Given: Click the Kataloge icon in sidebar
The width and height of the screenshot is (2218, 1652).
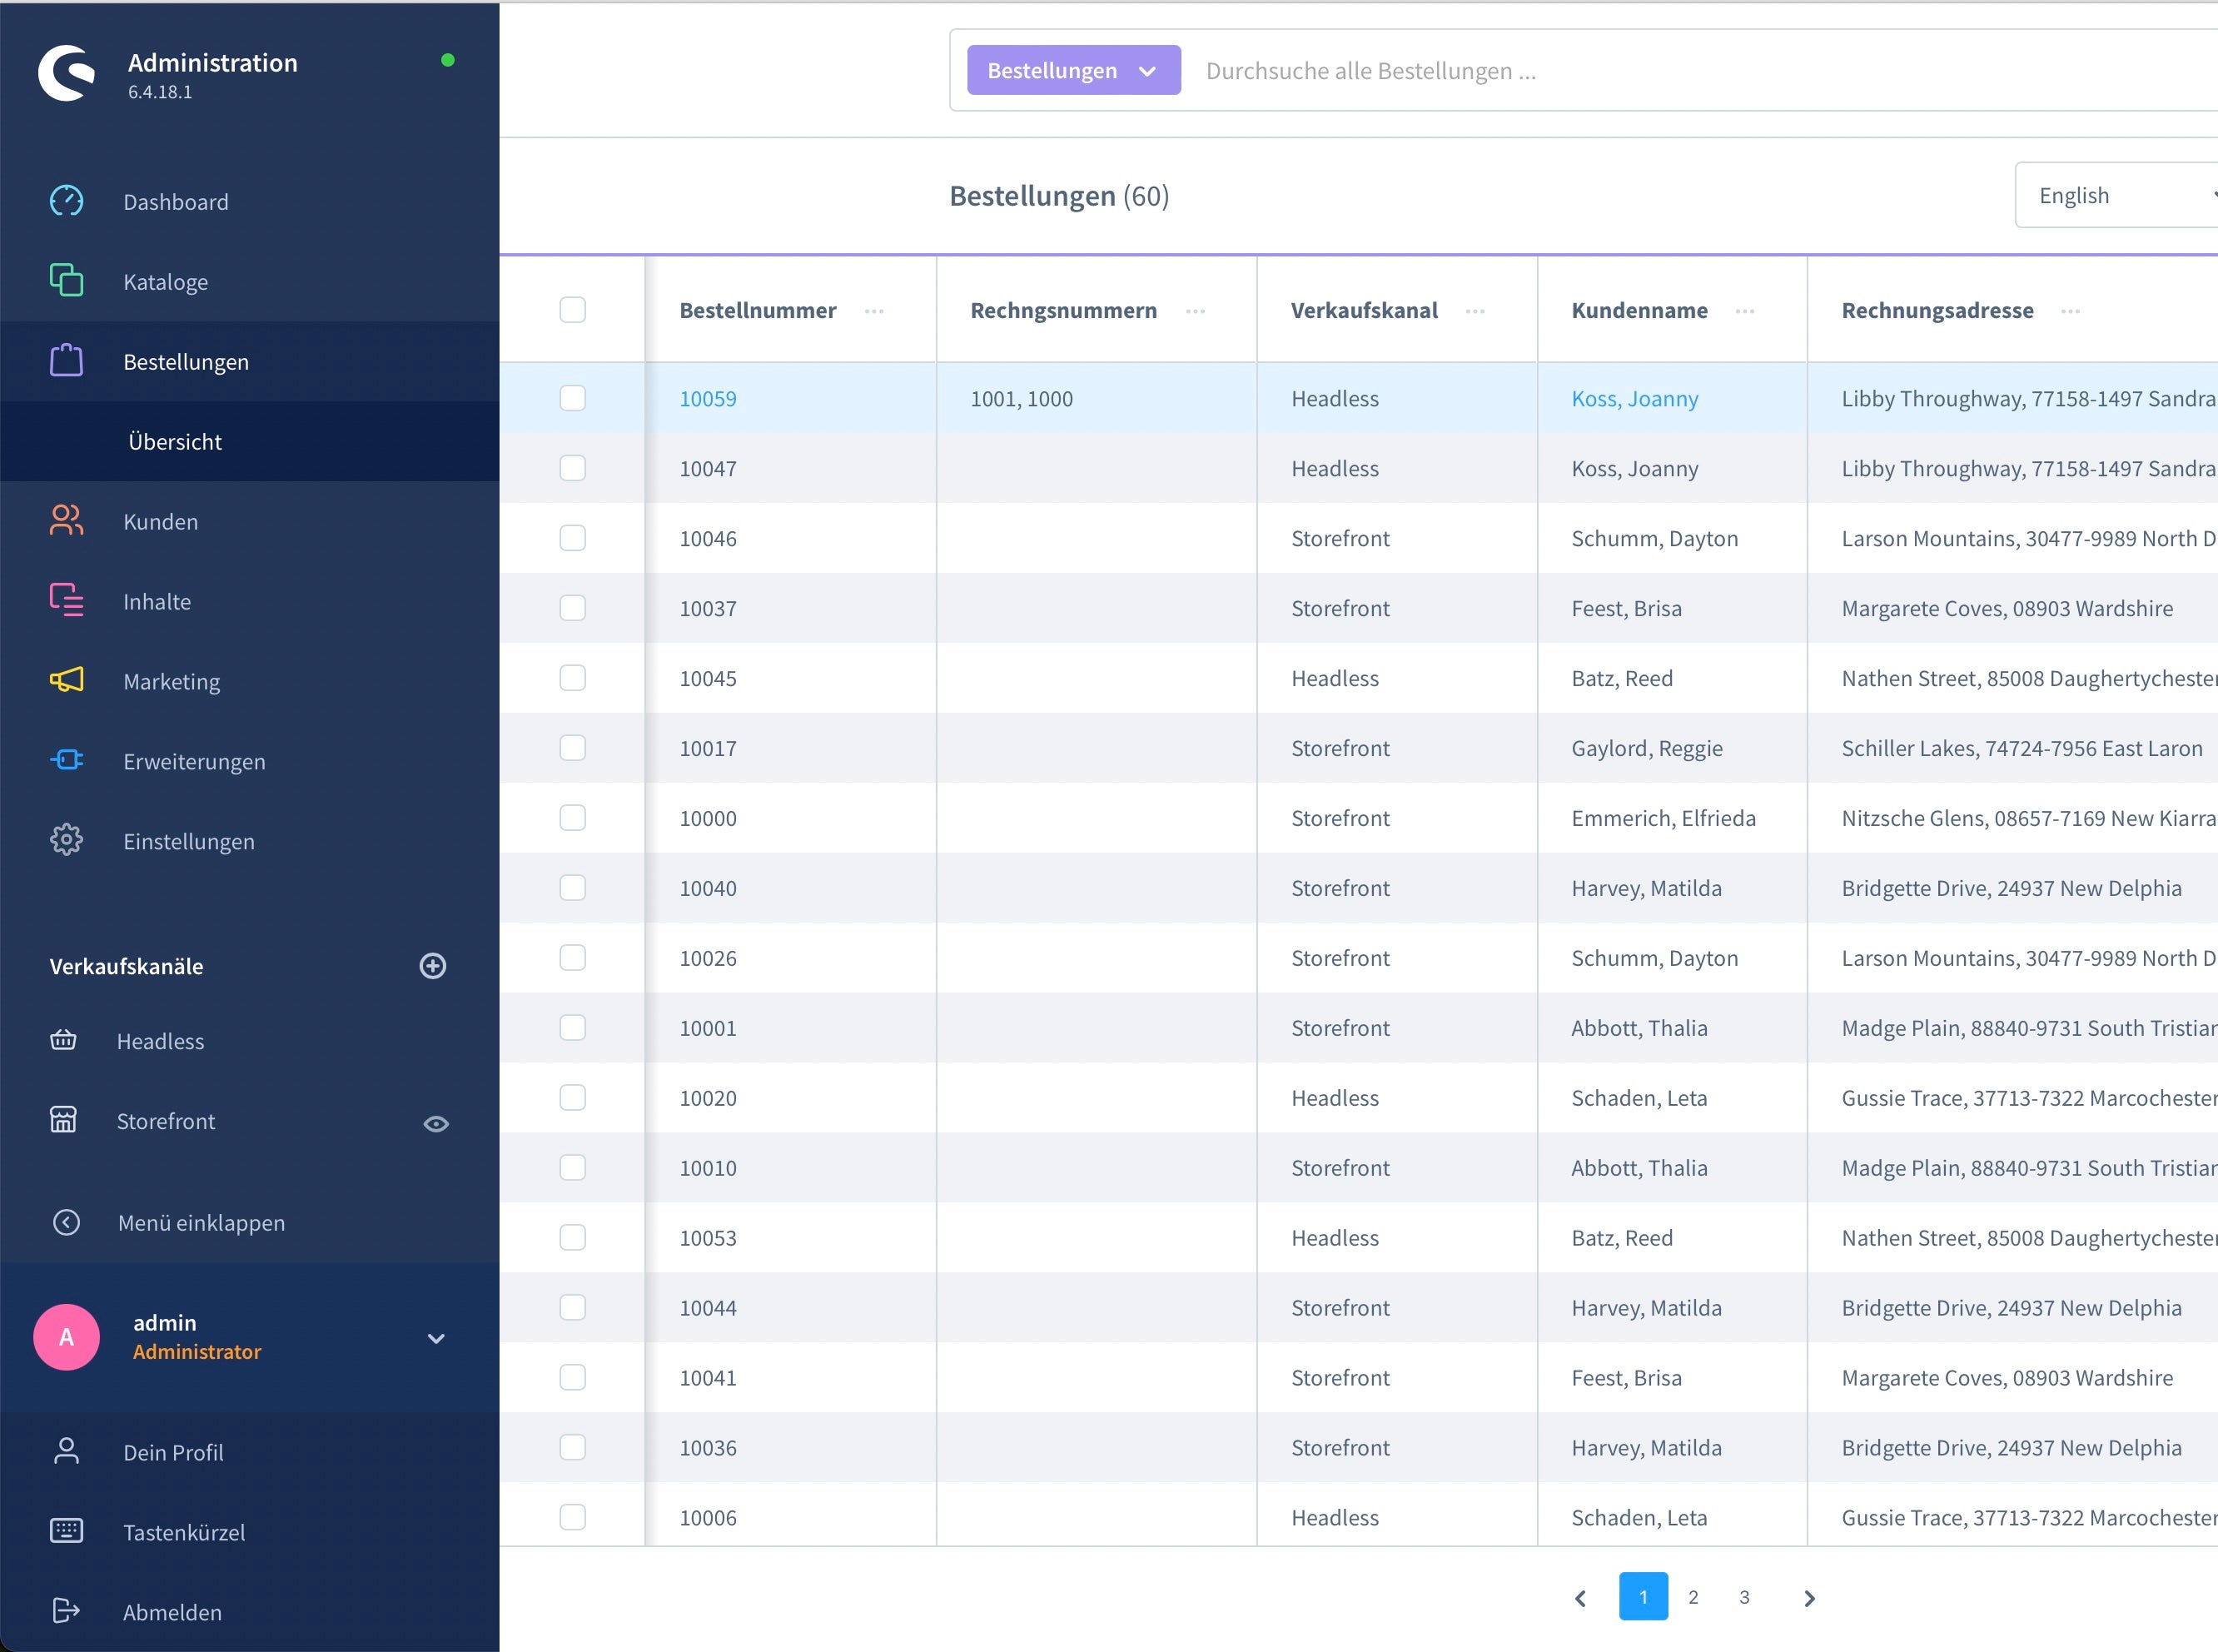Looking at the screenshot, I should tap(64, 280).
